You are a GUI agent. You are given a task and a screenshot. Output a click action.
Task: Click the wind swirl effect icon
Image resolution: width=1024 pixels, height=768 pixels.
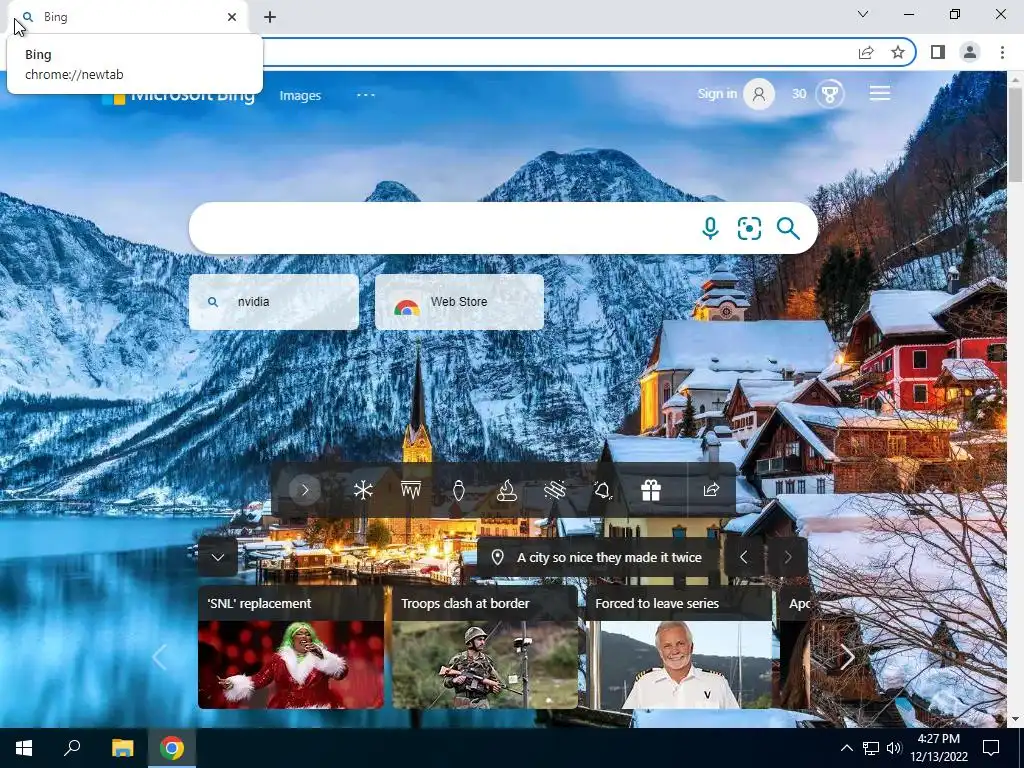click(x=554, y=490)
